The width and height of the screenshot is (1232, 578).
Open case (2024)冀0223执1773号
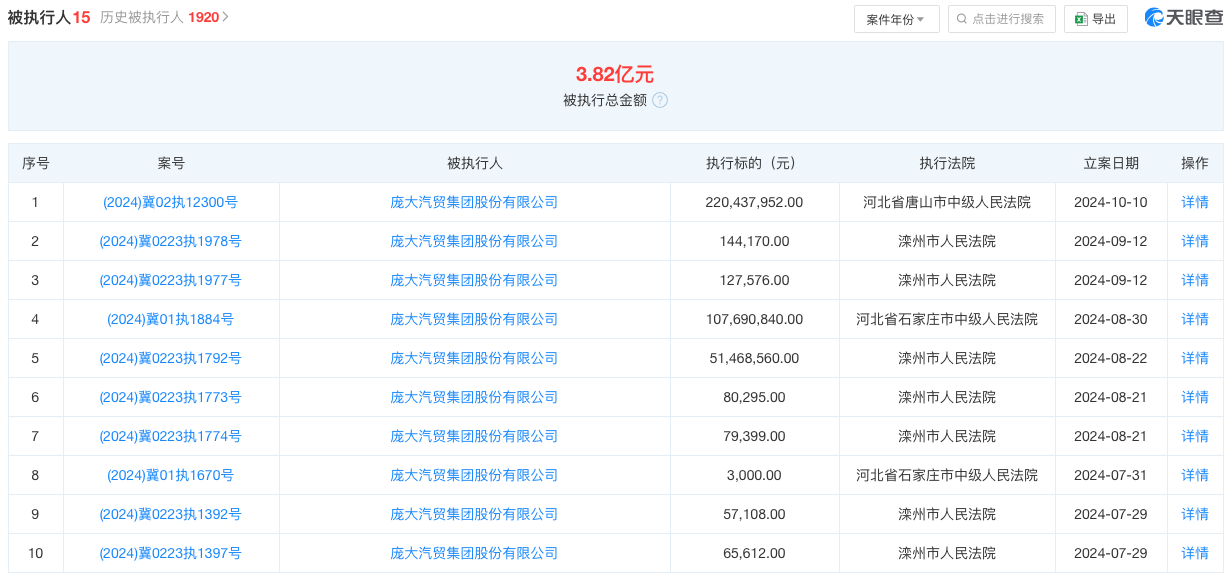click(x=170, y=397)
